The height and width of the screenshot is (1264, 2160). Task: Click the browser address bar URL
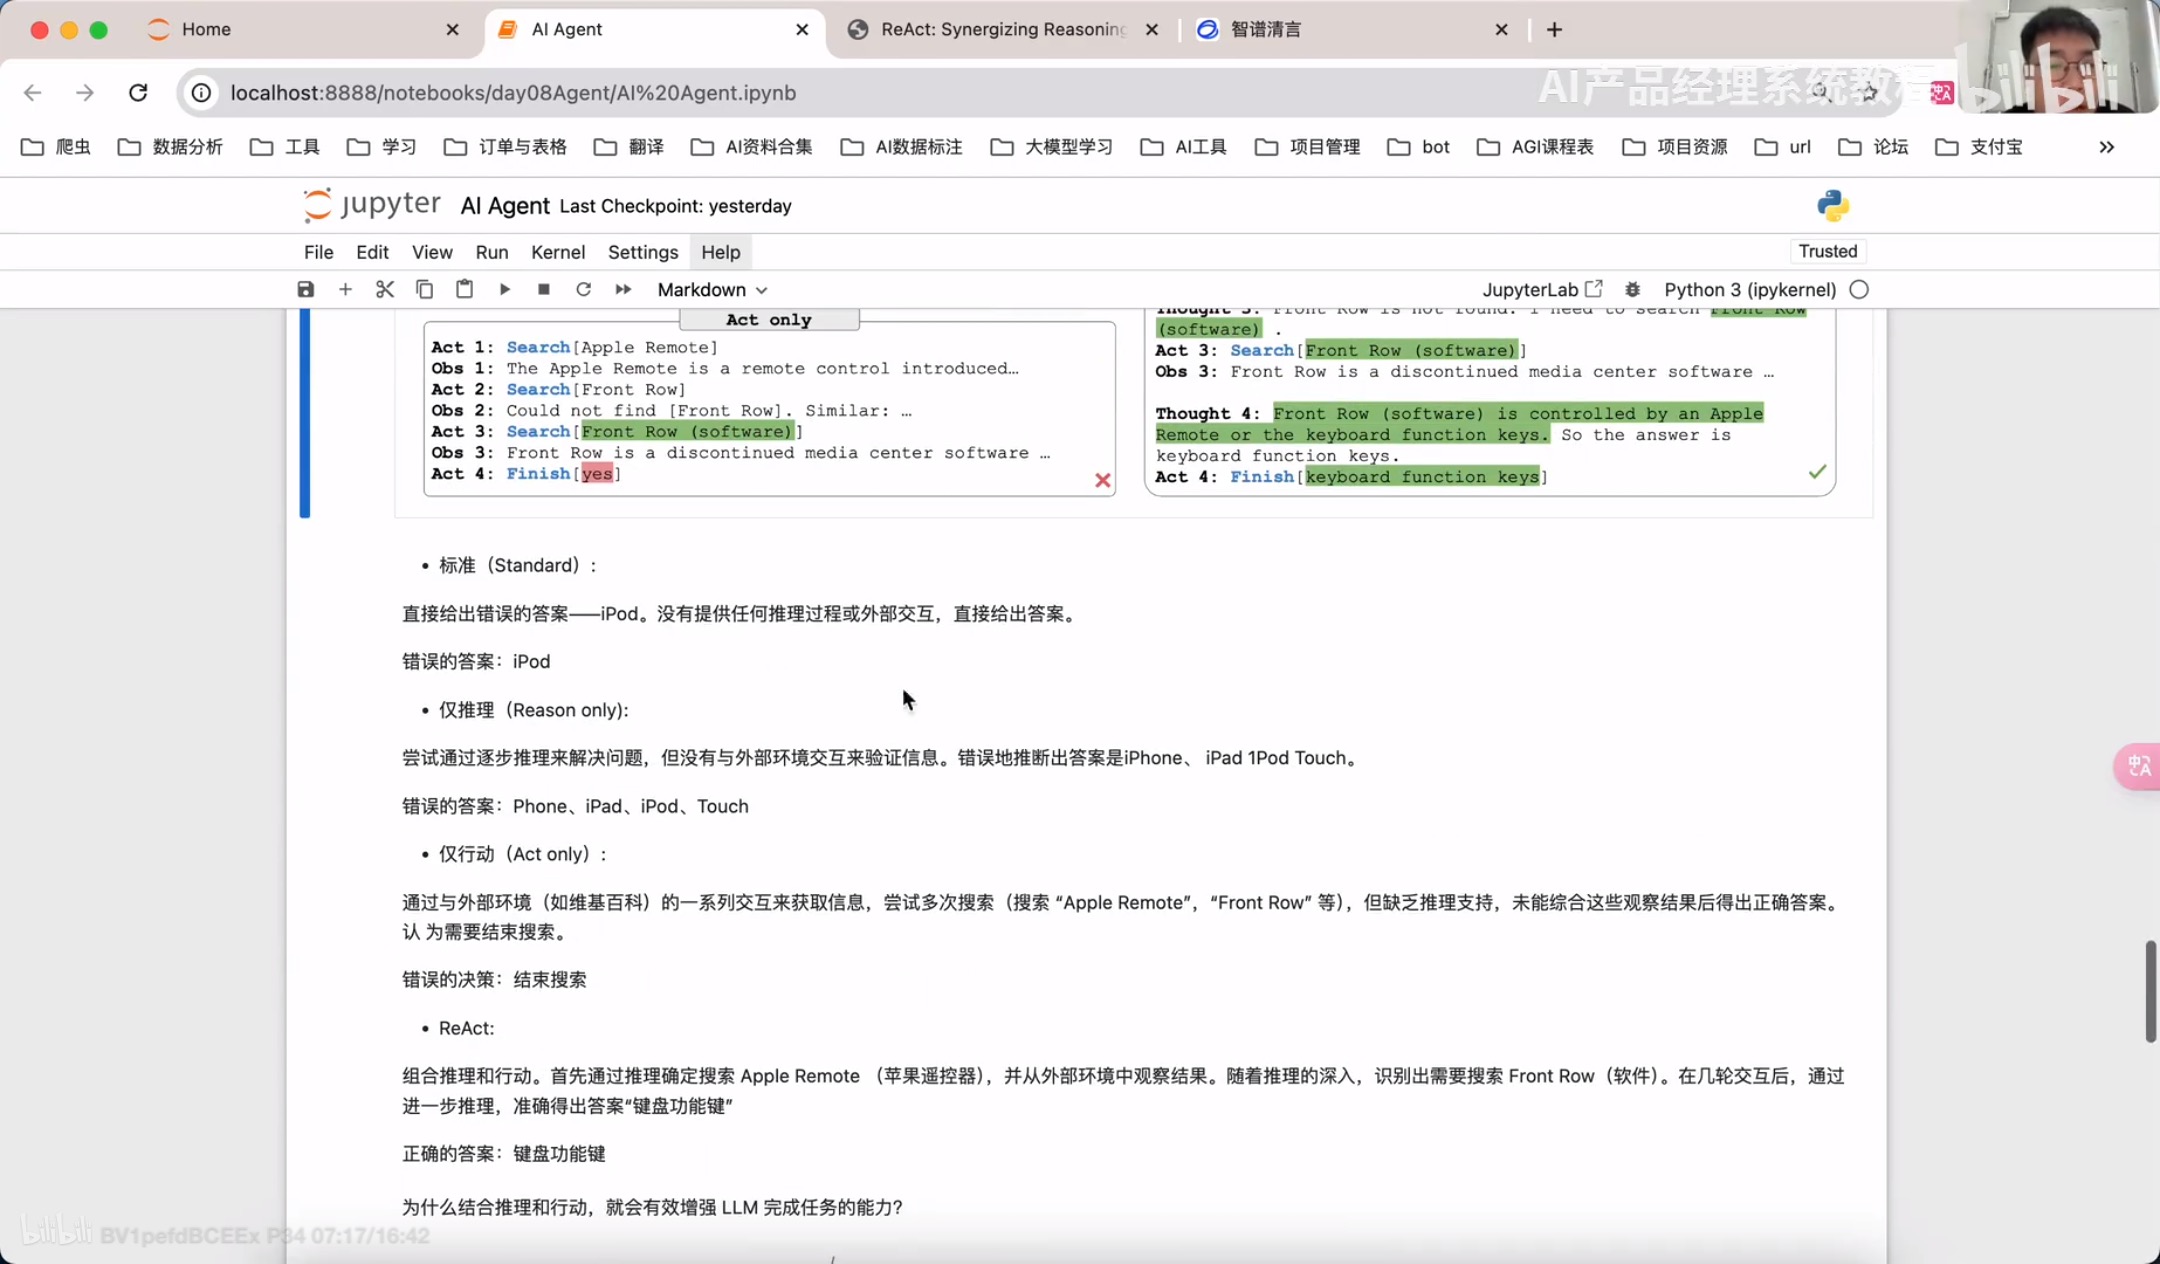tap(513, 92)
